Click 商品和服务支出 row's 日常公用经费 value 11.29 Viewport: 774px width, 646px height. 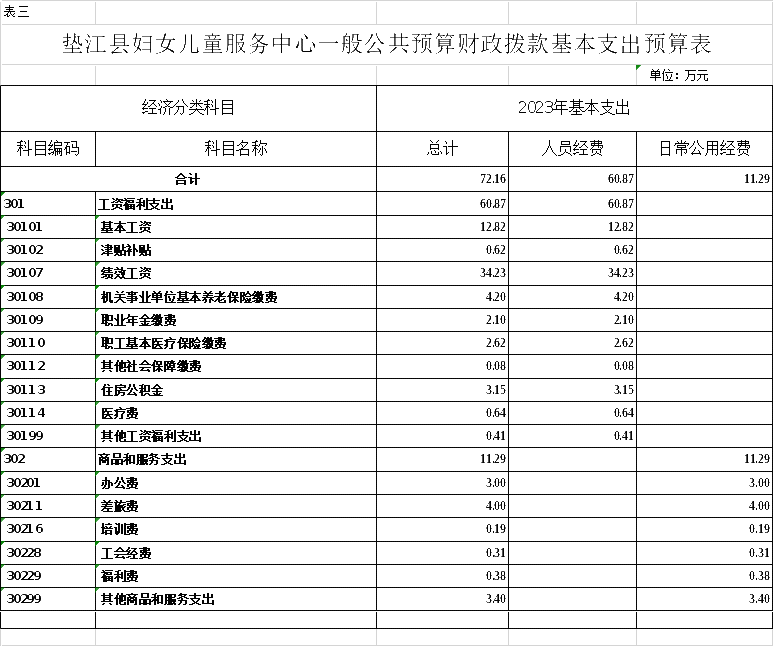click(705, 459)
